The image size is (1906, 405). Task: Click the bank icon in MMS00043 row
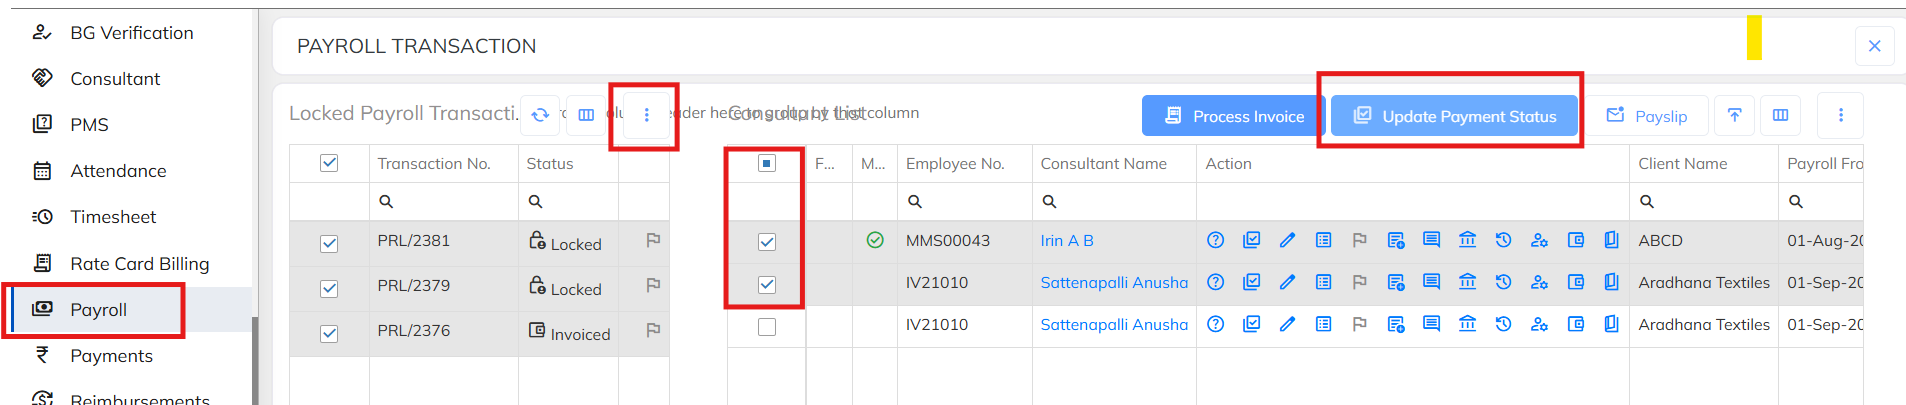[1467, 240]
